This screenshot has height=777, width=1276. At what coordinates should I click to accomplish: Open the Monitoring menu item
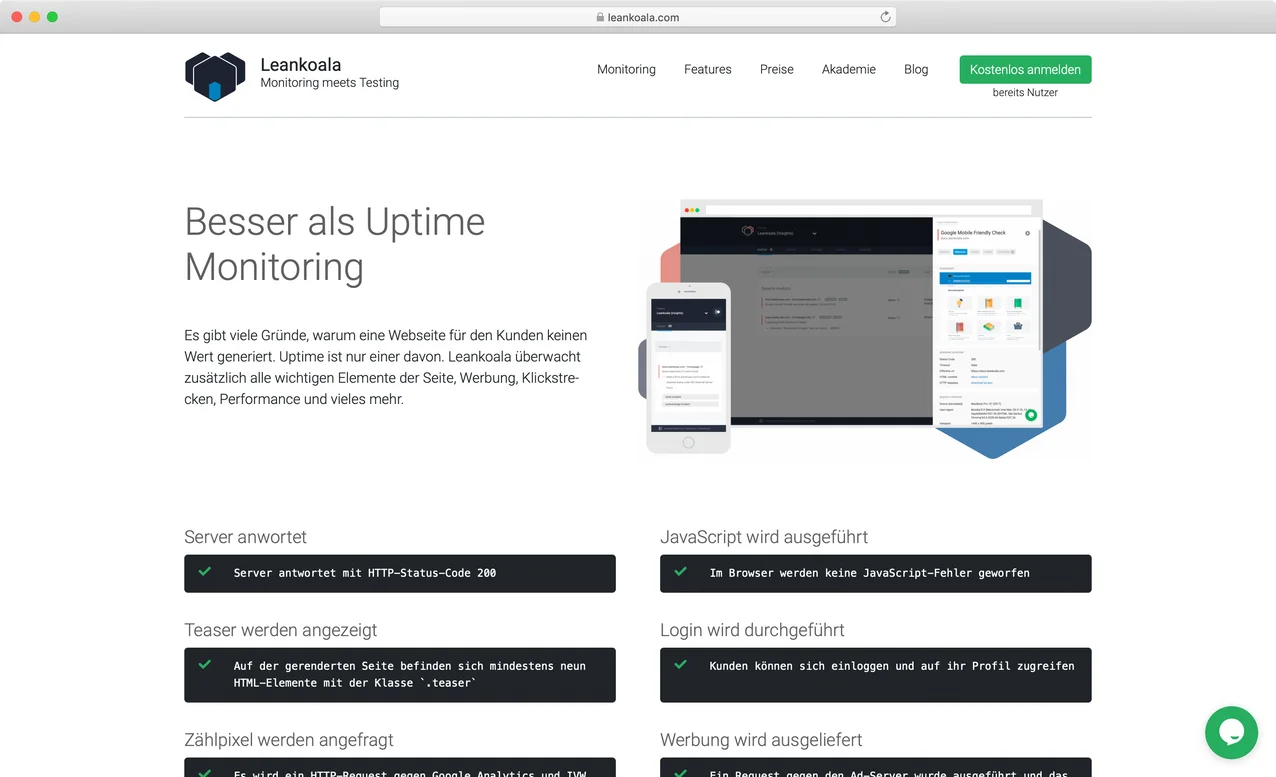click(x=626, y=69)
